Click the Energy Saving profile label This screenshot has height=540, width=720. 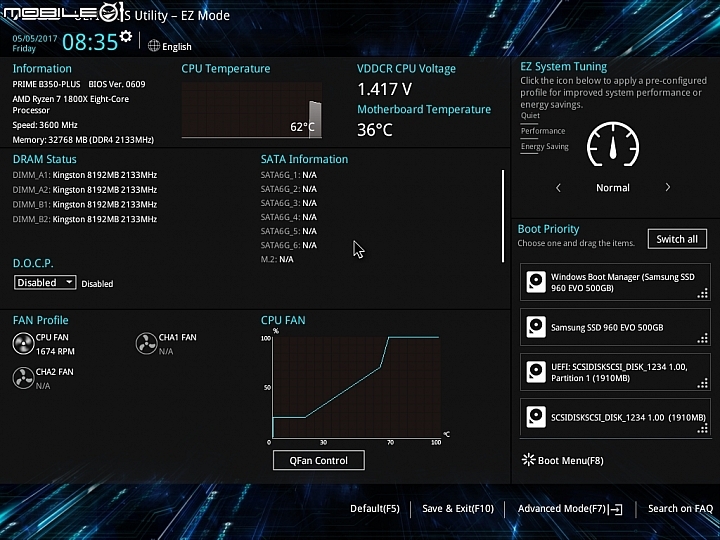(545, 146)
